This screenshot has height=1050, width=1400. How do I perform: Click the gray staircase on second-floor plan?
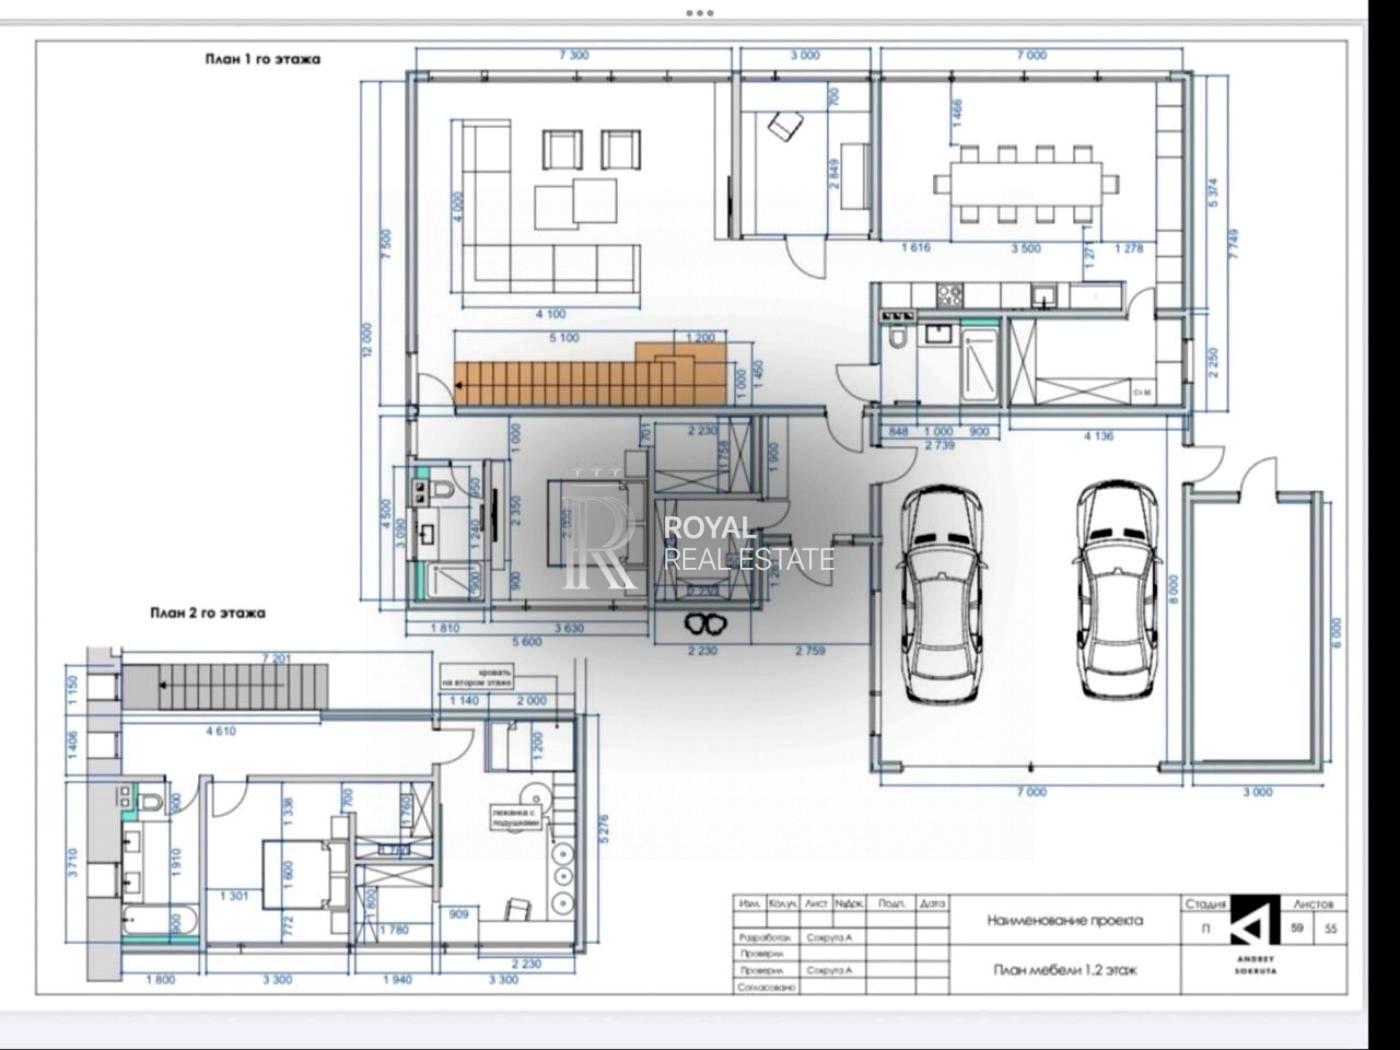(x=225, y=688)
